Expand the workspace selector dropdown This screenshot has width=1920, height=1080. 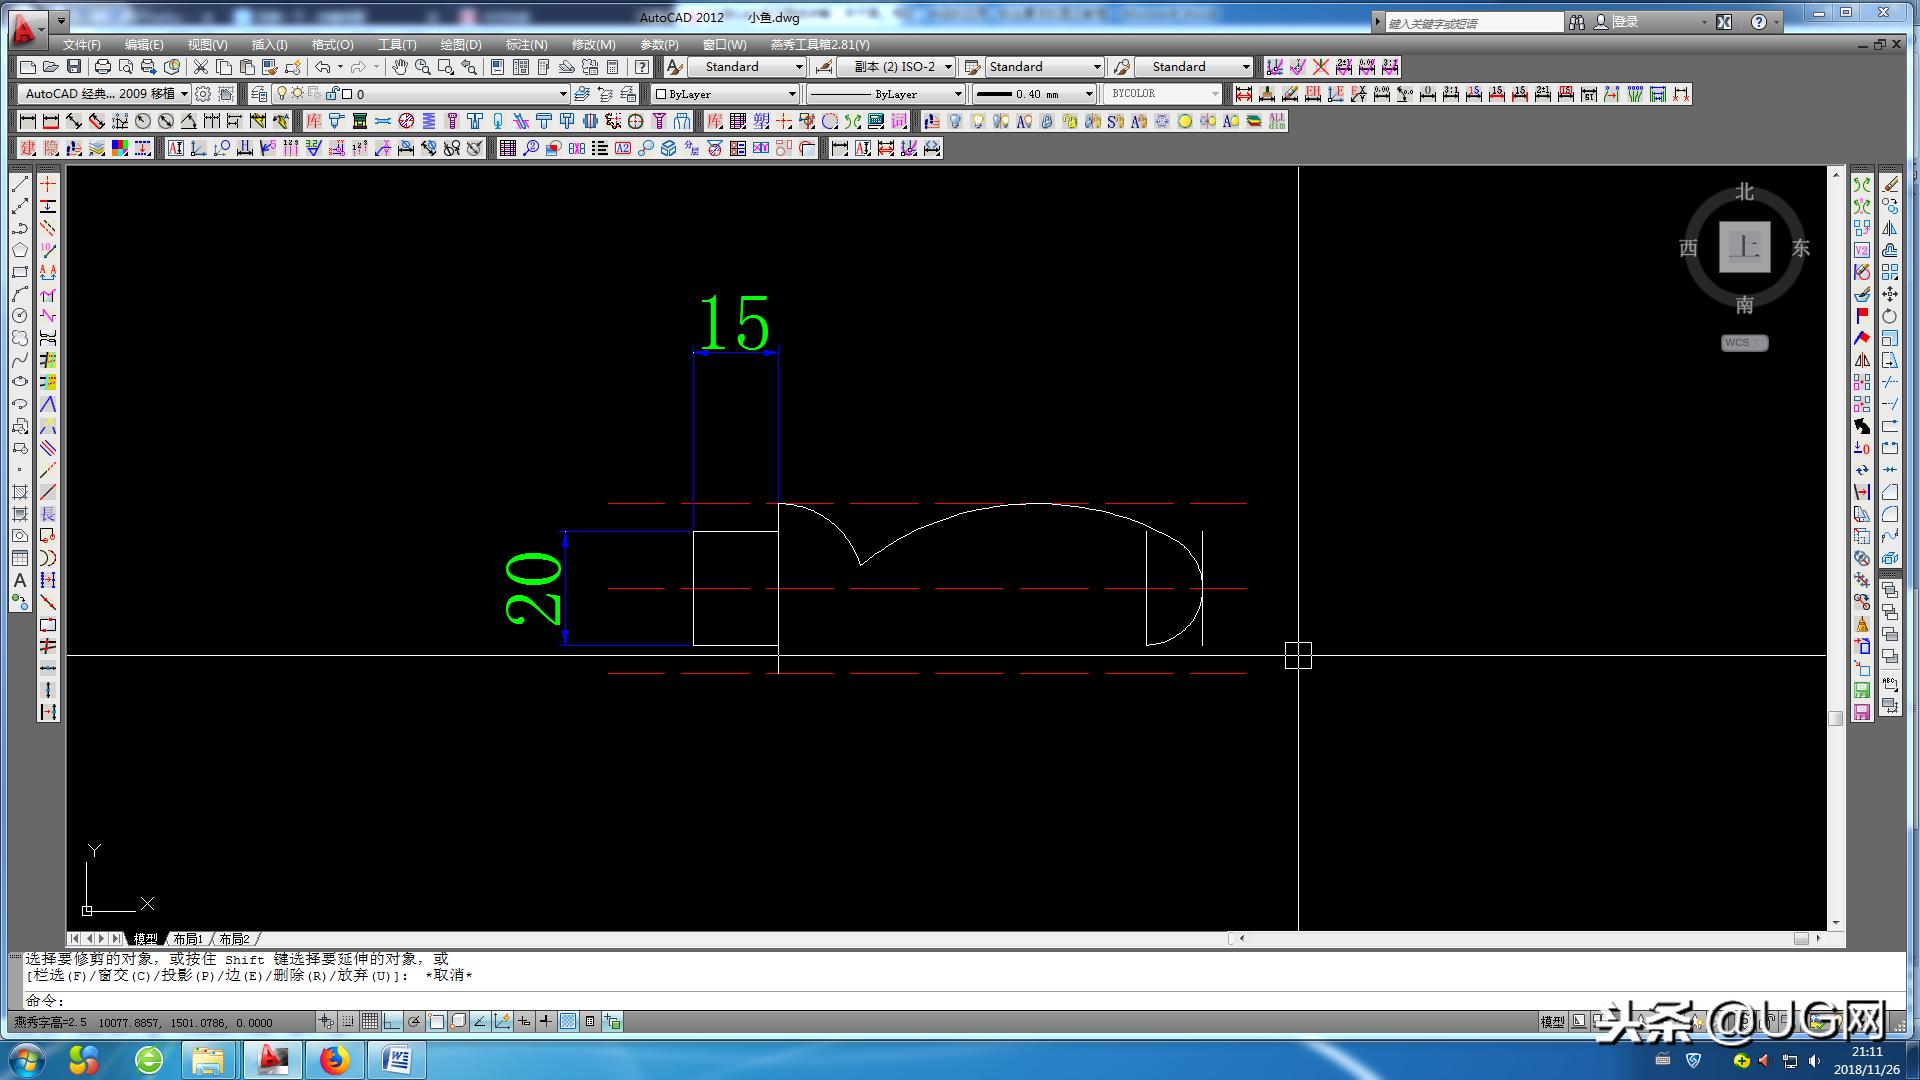pyautogui.click(x=184, y=94)
